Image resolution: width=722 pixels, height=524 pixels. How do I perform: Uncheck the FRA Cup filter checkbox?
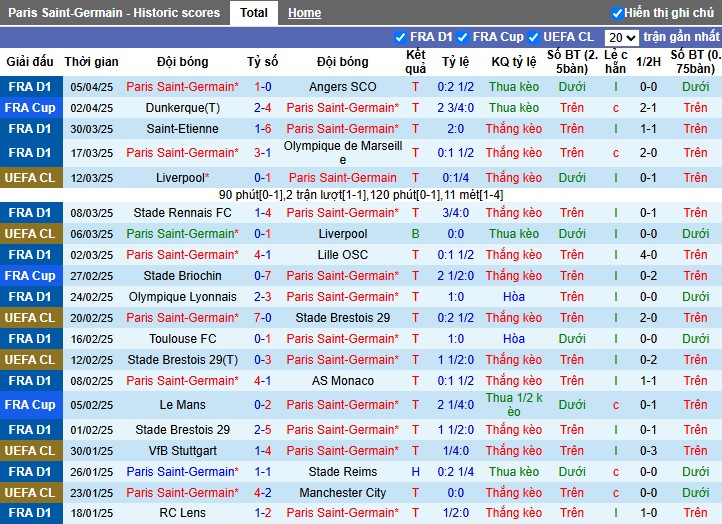coord(463,37)
